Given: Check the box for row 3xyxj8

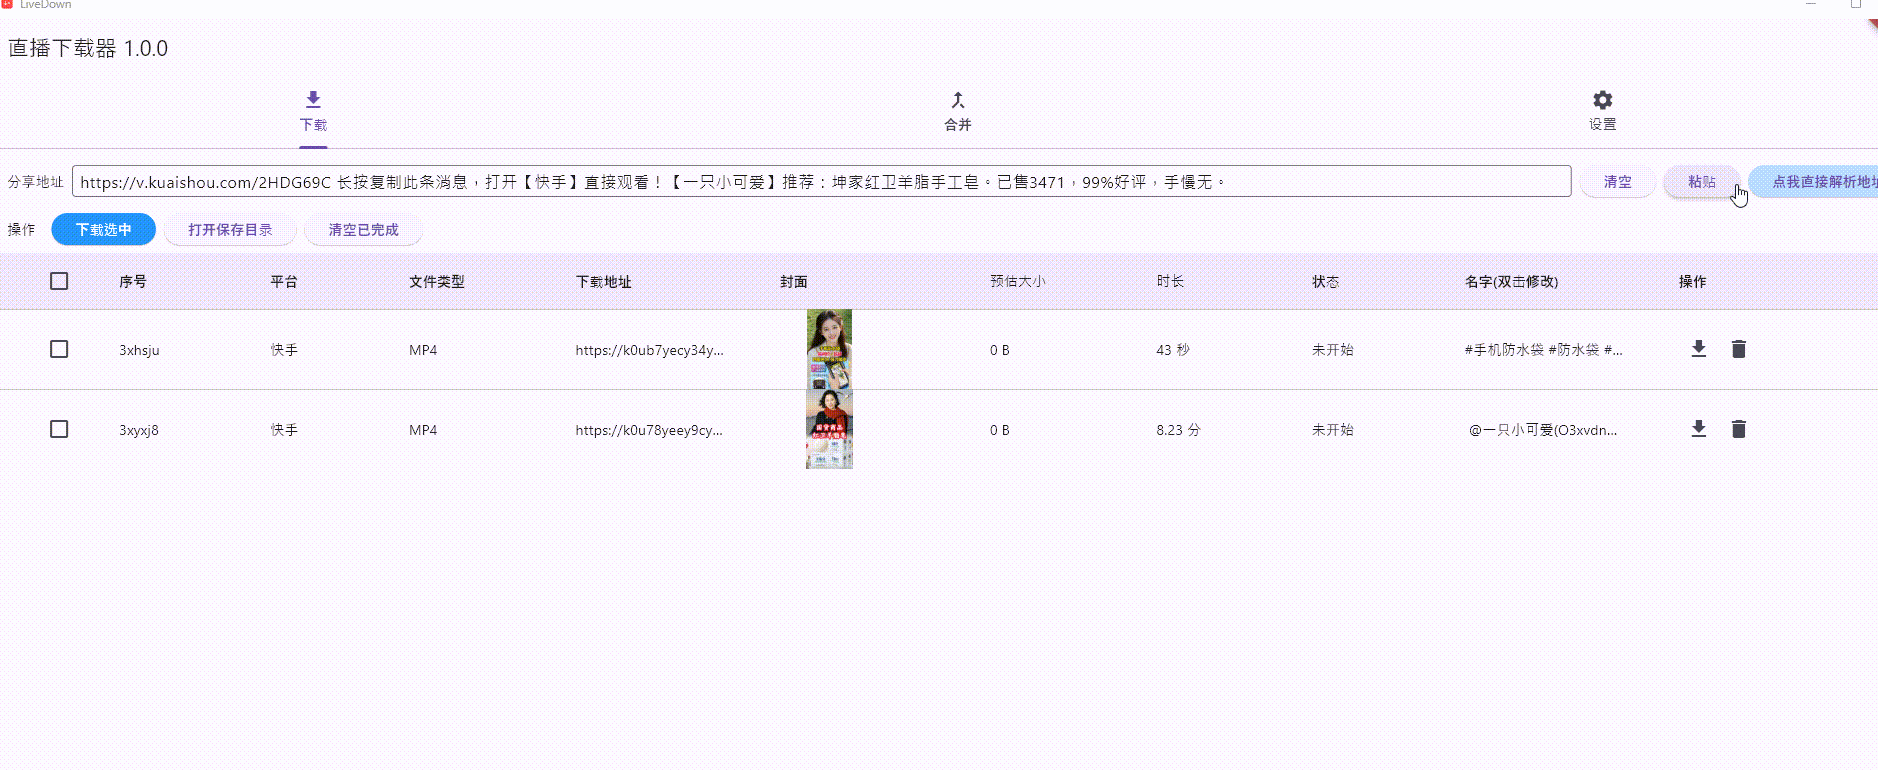Looking at the screenshot, I should (x=59, y=429).
